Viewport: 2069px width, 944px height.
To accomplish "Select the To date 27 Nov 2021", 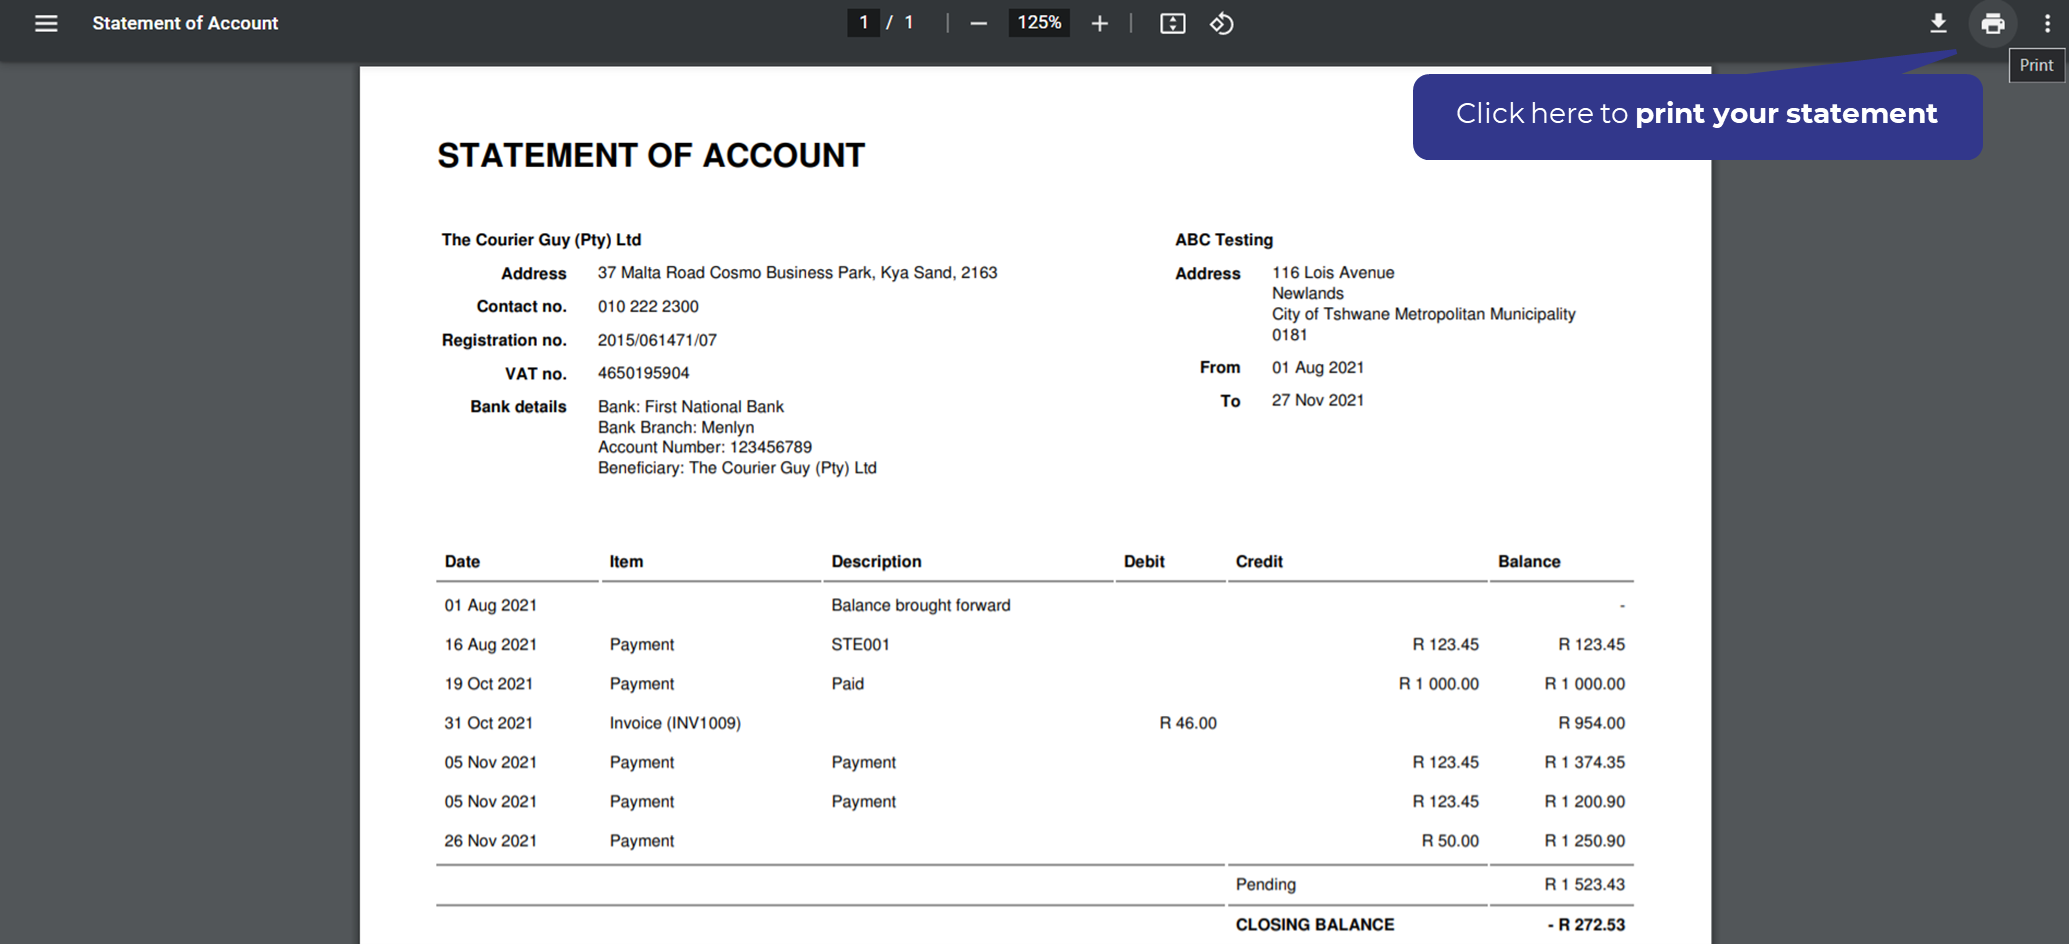I will pos(1318,400).
